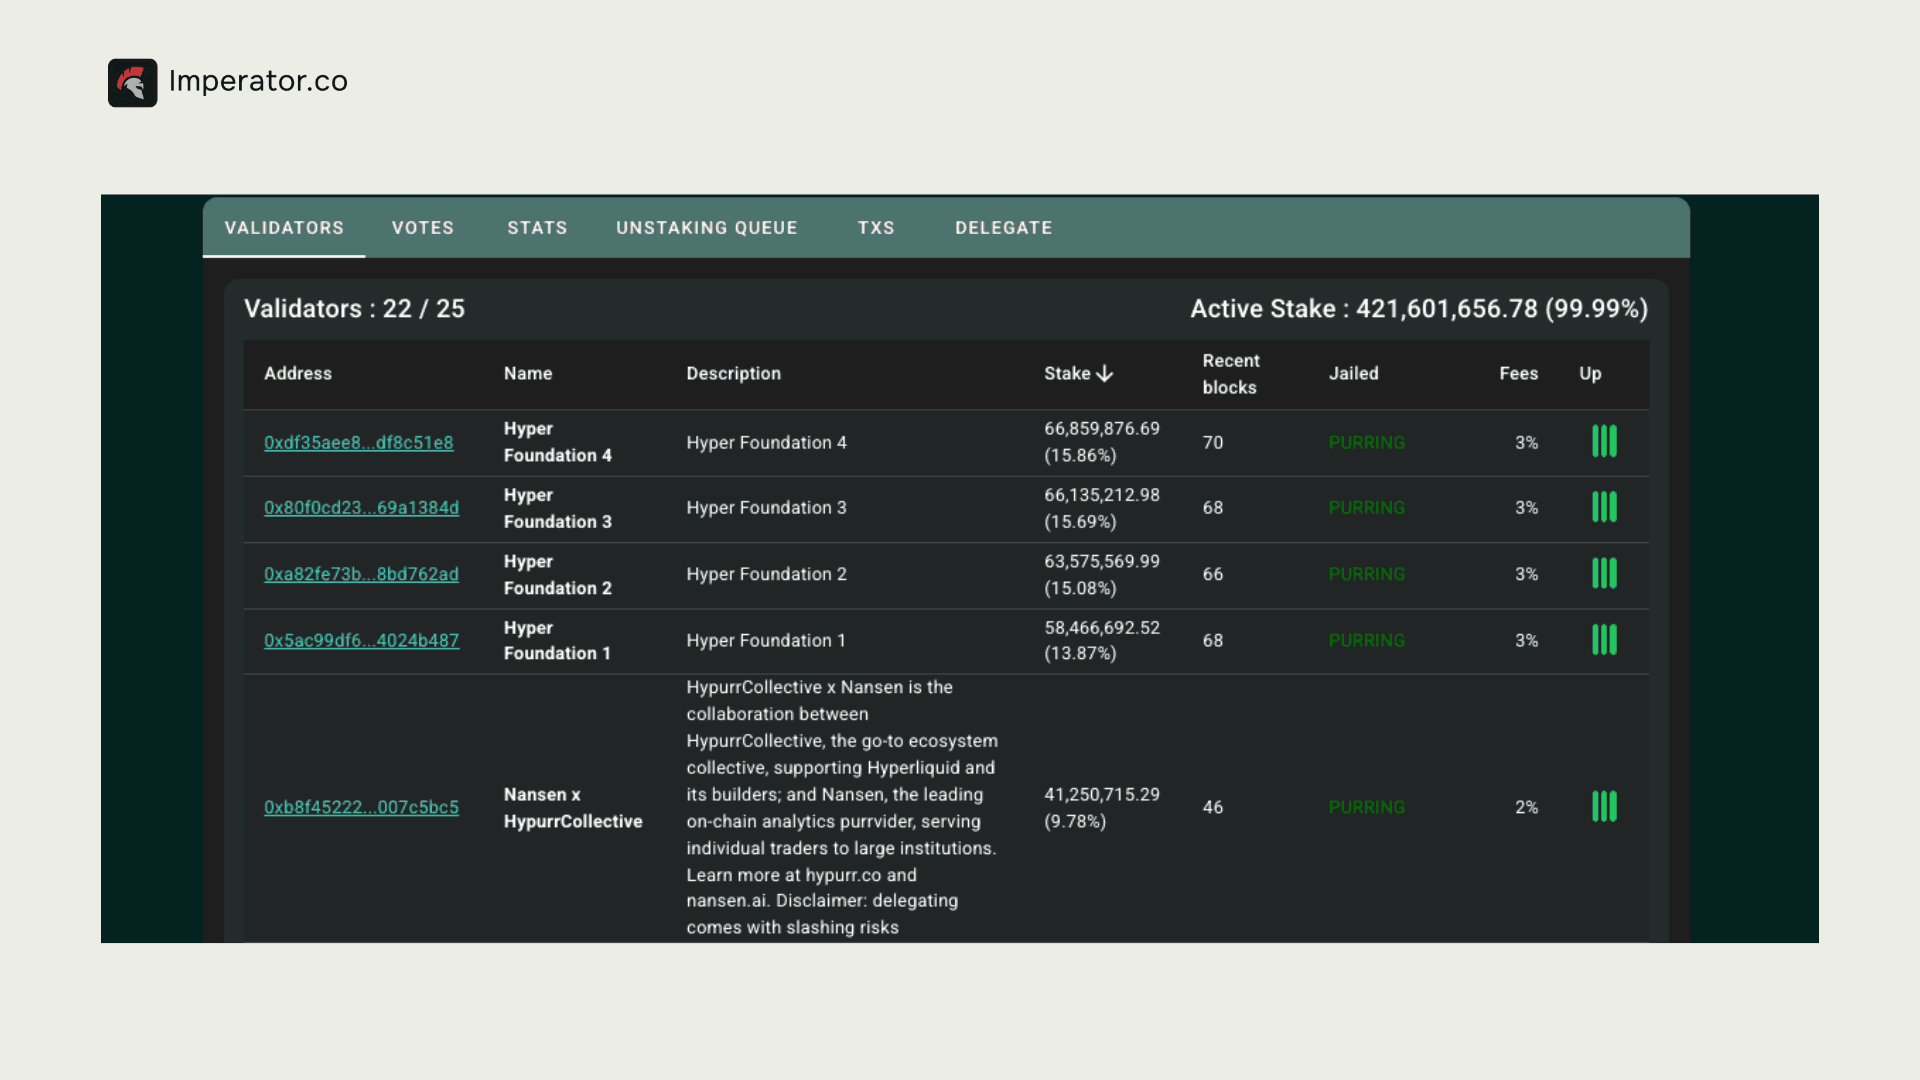The image size is (1920, 1080).
Task: Sort by the Description column header
Action: [734, 374]
